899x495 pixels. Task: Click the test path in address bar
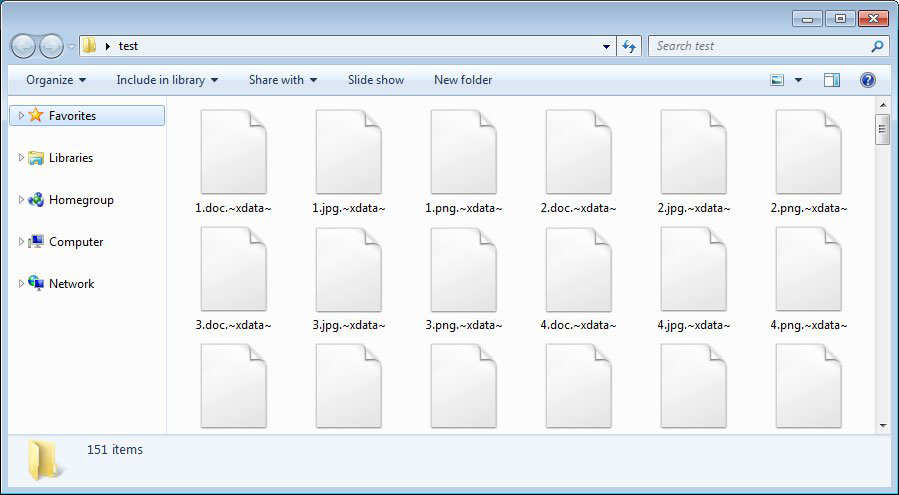pyautogui.click(x=128, y=46)
